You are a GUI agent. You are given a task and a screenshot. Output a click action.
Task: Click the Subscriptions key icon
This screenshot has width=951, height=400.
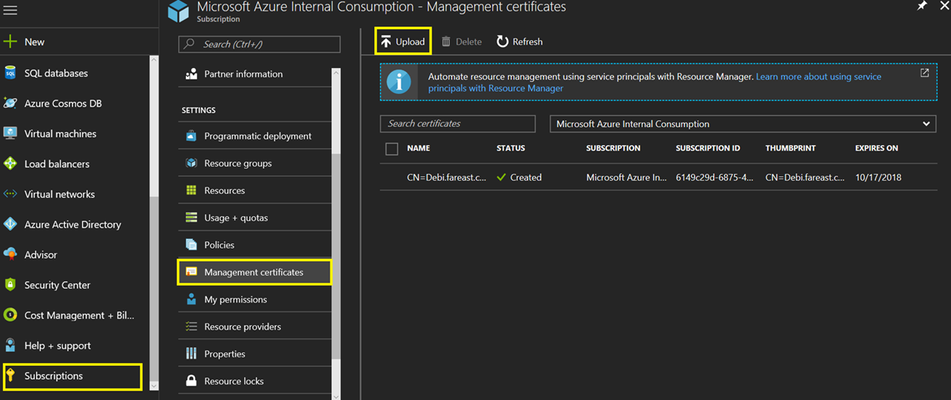(10, 376)
